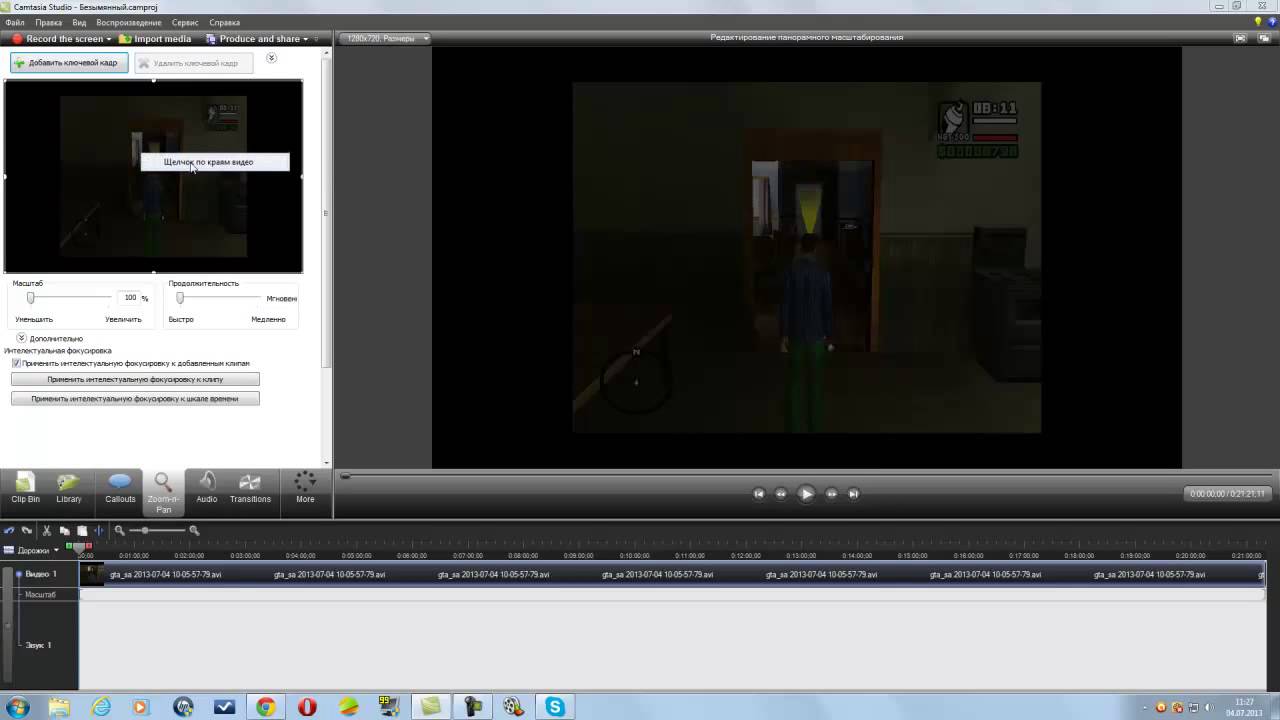Open Windows Explorer folder from taskbar

(x=59, y=707)
